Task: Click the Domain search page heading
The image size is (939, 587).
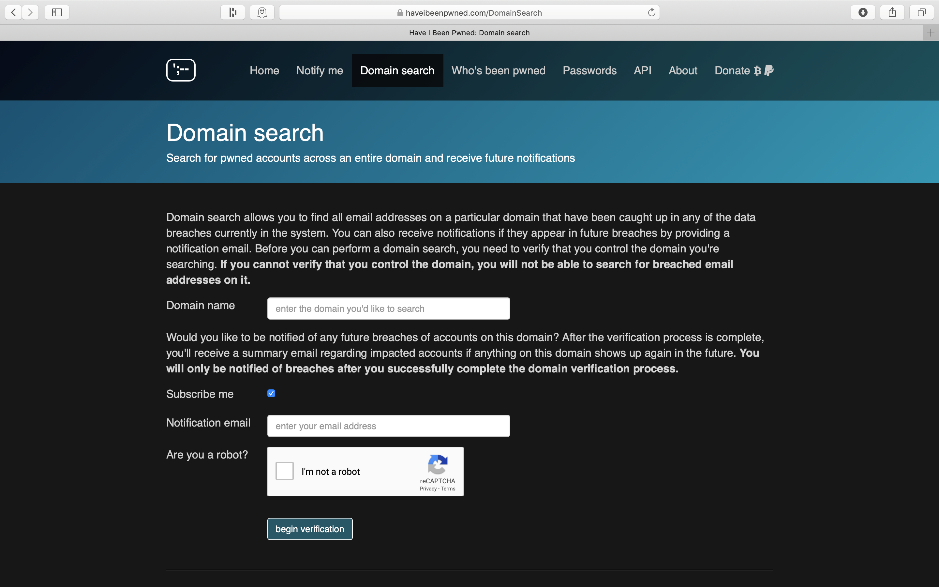Action: click(245, 133)
